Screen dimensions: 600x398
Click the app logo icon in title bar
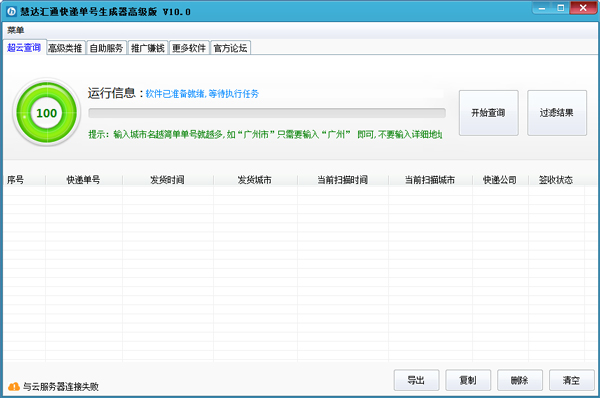click(11, 11)
